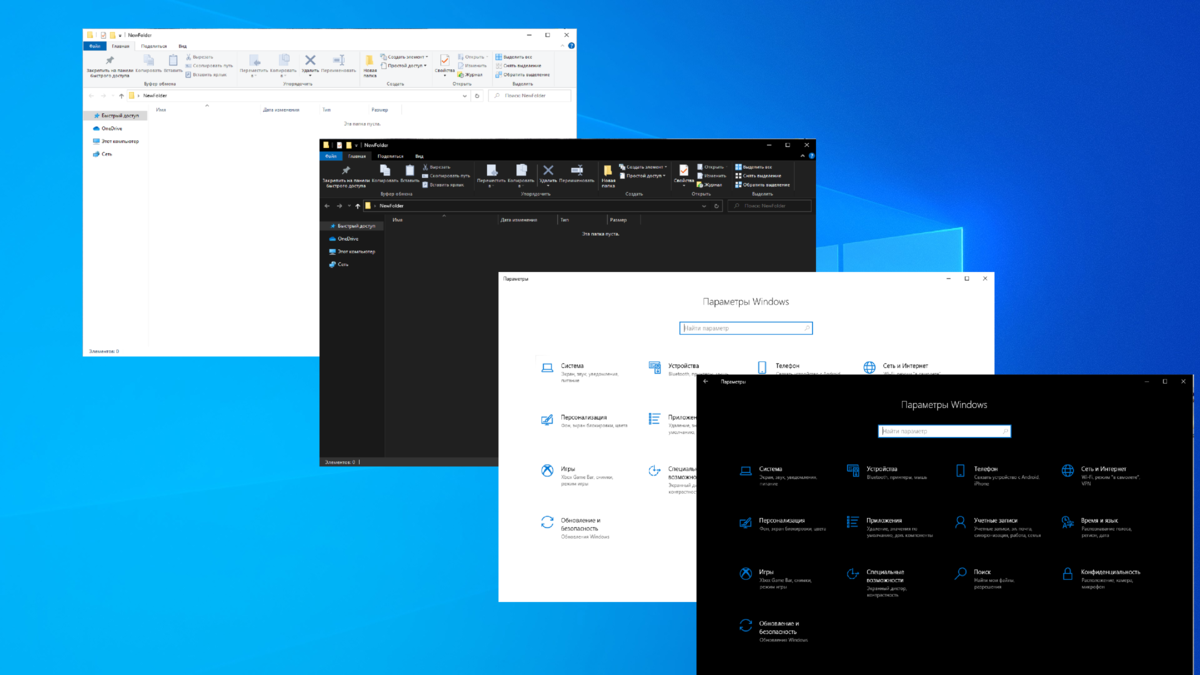Open Система in light Settings window
Viewport: 1200px width, 675px height.
(x=581, y=370)
